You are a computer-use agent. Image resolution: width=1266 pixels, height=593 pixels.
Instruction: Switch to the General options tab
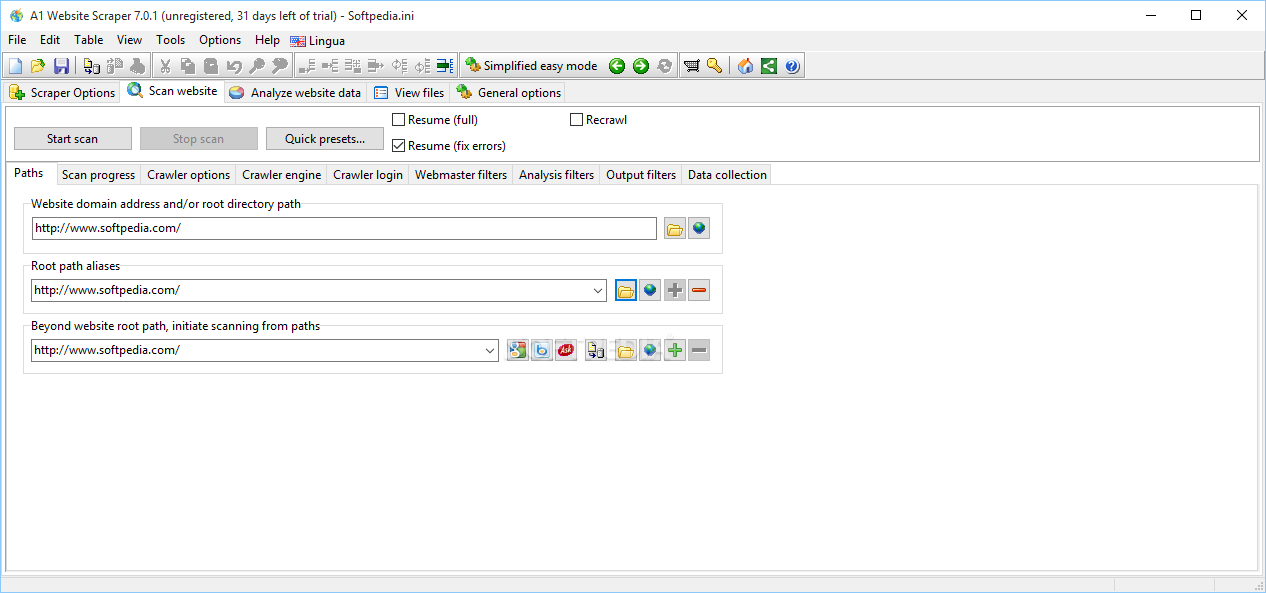pyautogui.click(x=509, y=92)
